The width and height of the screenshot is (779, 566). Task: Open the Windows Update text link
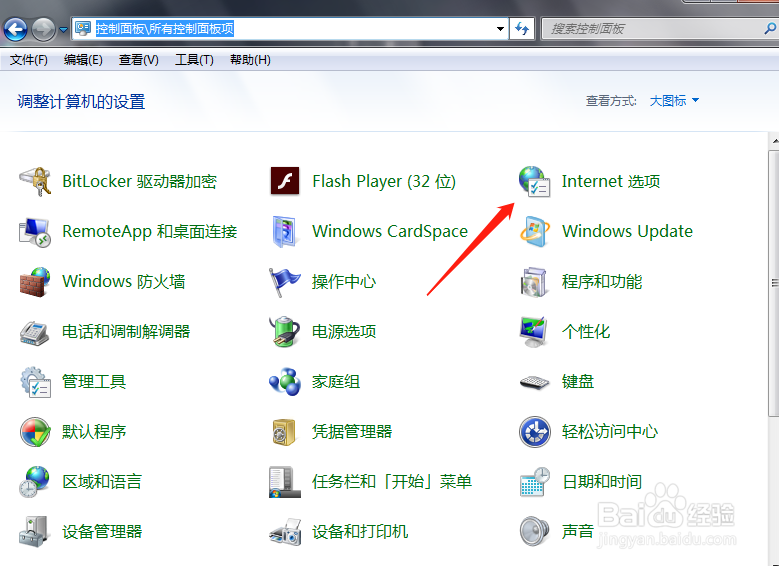627,232
